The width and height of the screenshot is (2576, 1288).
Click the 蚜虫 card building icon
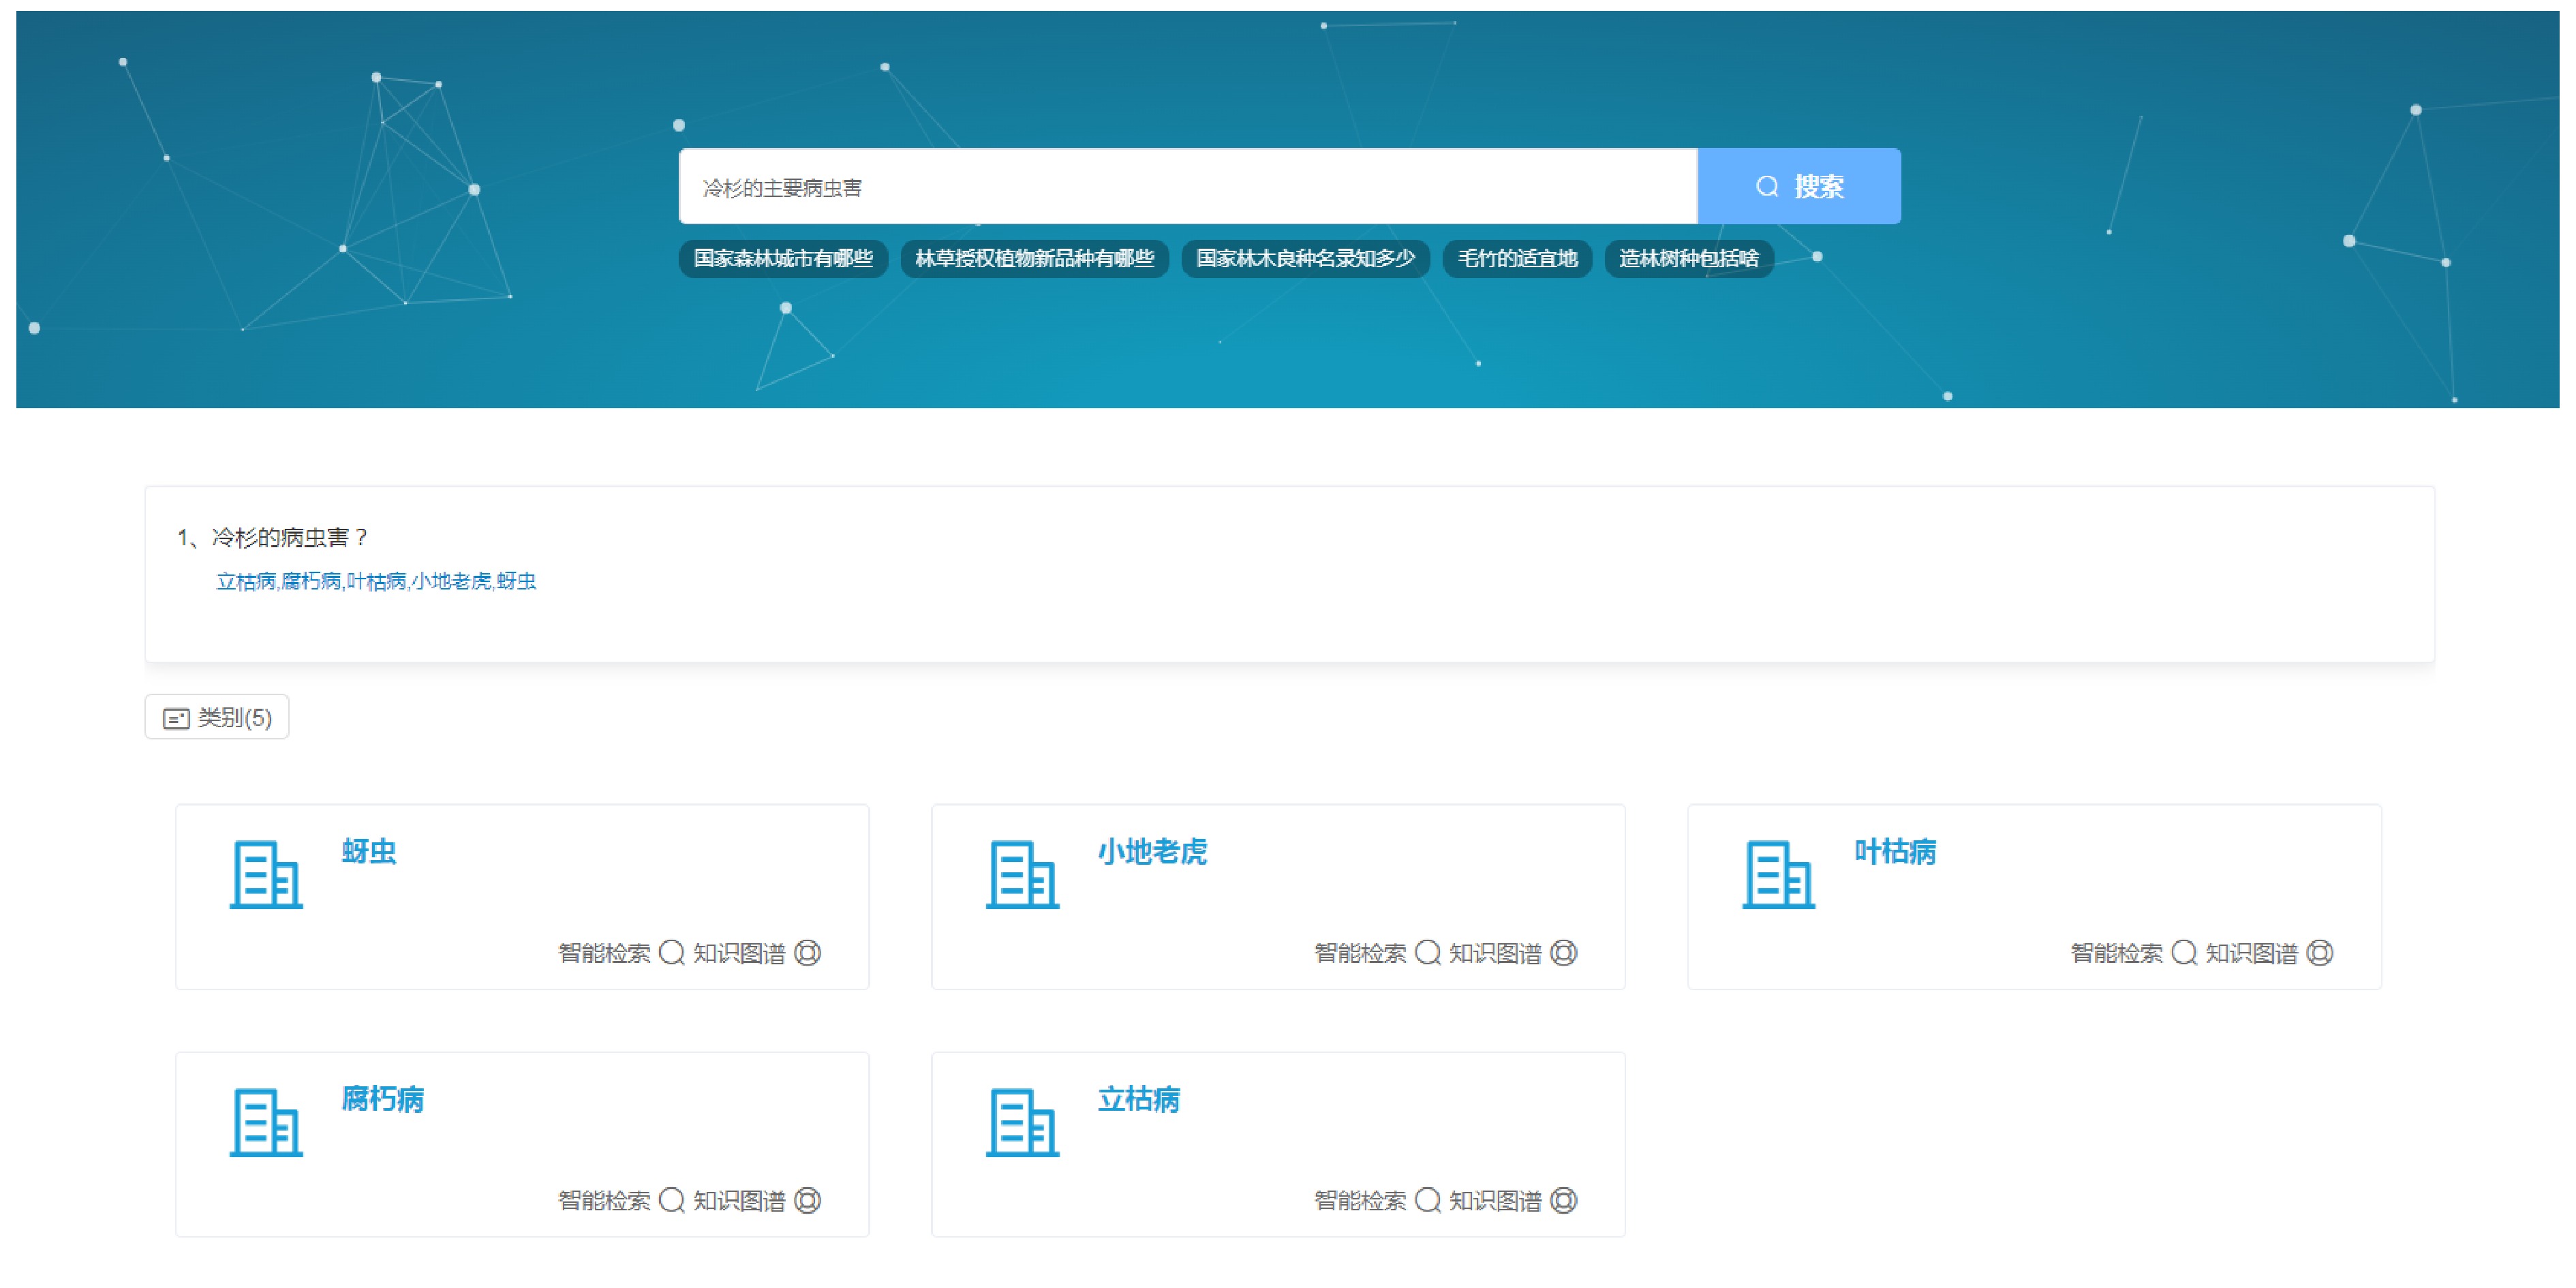(x=266, y=875)
